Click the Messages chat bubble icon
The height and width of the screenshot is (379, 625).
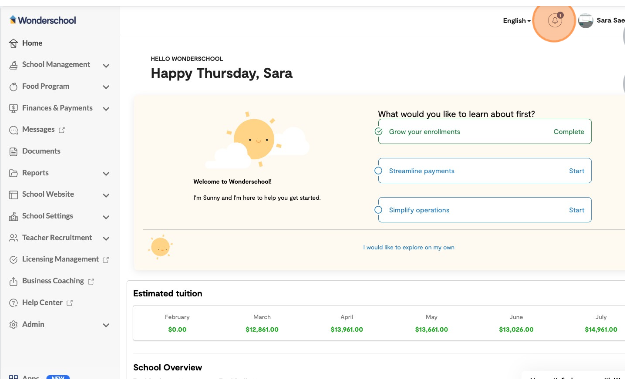pyautogui.click(x=13, y=130)
